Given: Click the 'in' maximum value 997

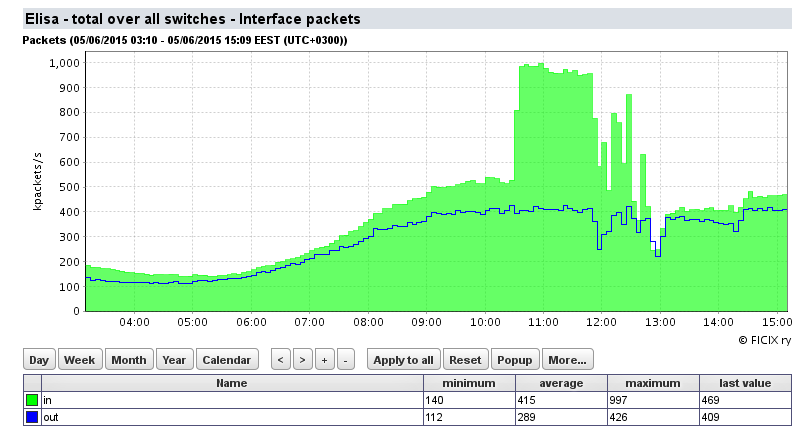Looking at the screenshot, I should click(x=618, y=400).
